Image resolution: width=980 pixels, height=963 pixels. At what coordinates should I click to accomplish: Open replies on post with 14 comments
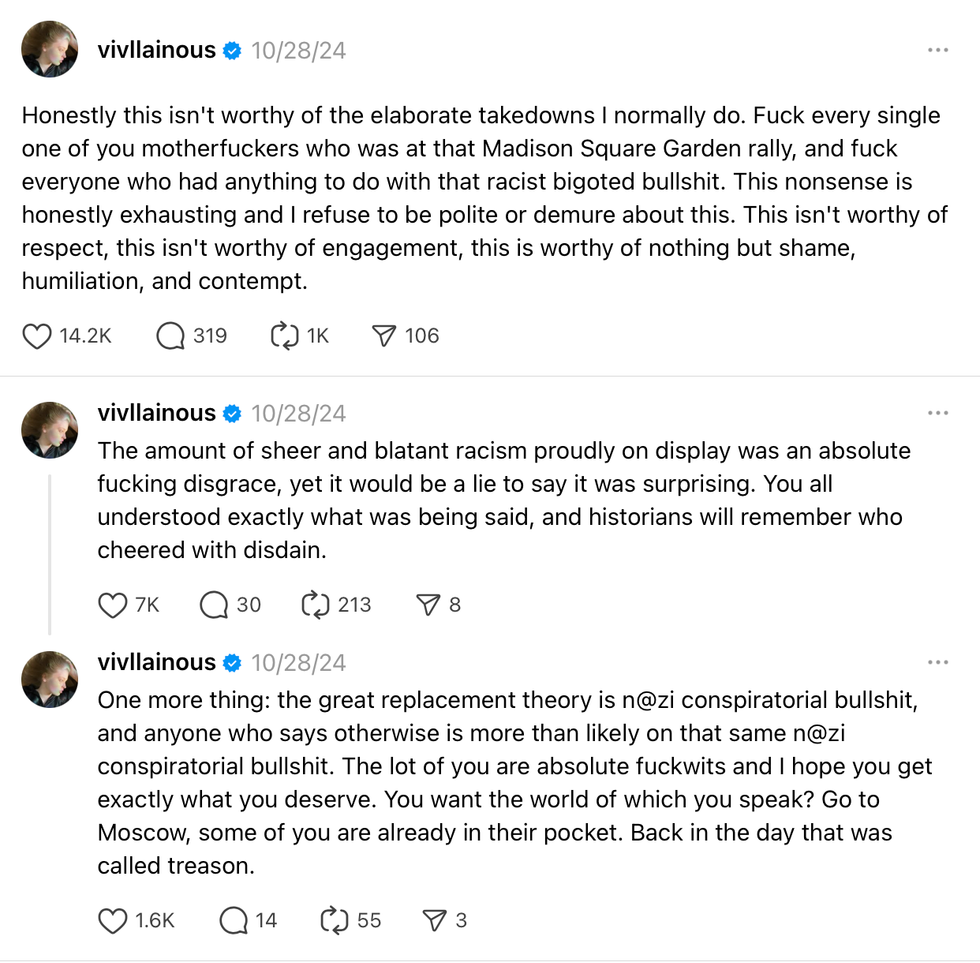point(232,920)
